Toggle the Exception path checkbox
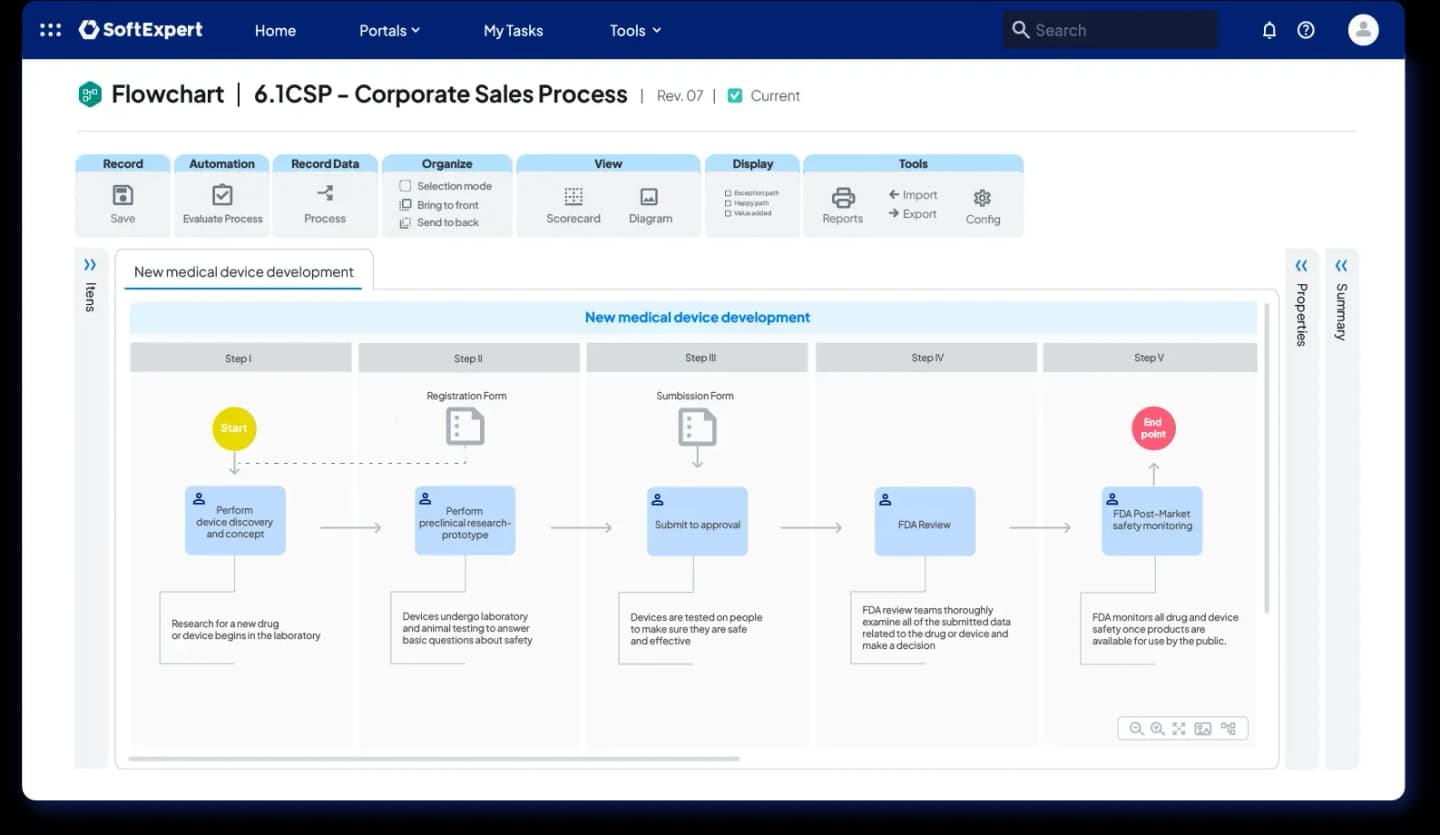 [x=728, y=193]
